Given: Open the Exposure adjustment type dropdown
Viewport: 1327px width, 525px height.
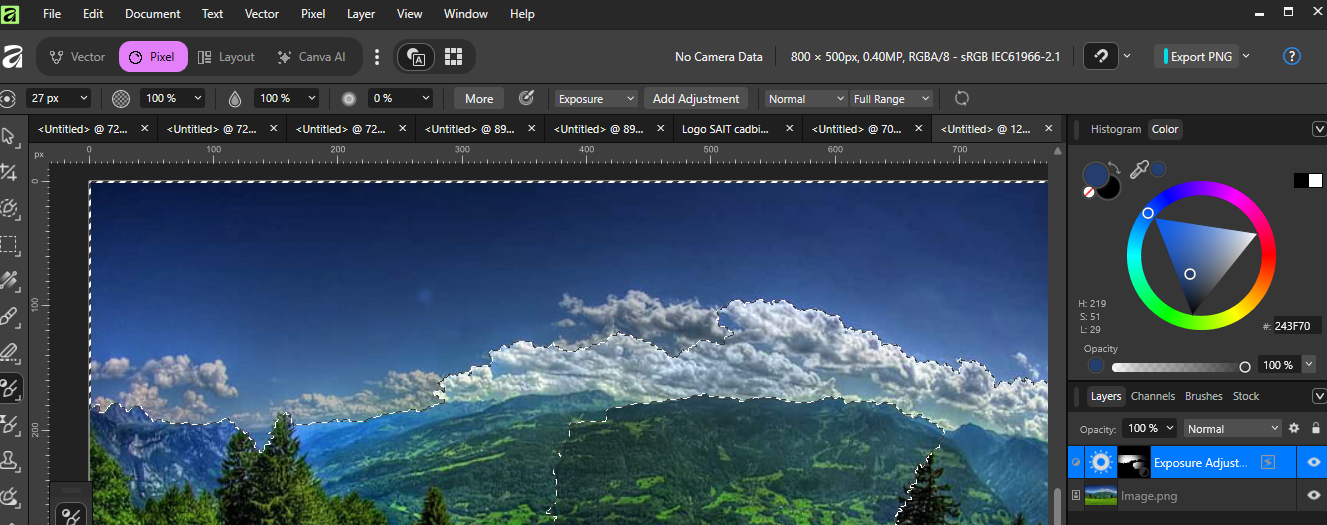Looking at the screenshot, I should [596, 99].
